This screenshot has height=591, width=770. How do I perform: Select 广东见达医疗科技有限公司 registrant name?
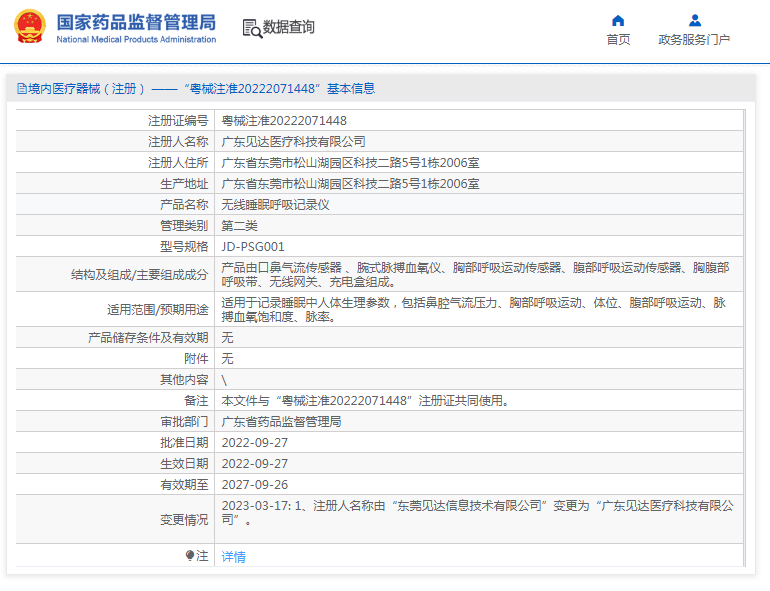(x=293, y=141)
